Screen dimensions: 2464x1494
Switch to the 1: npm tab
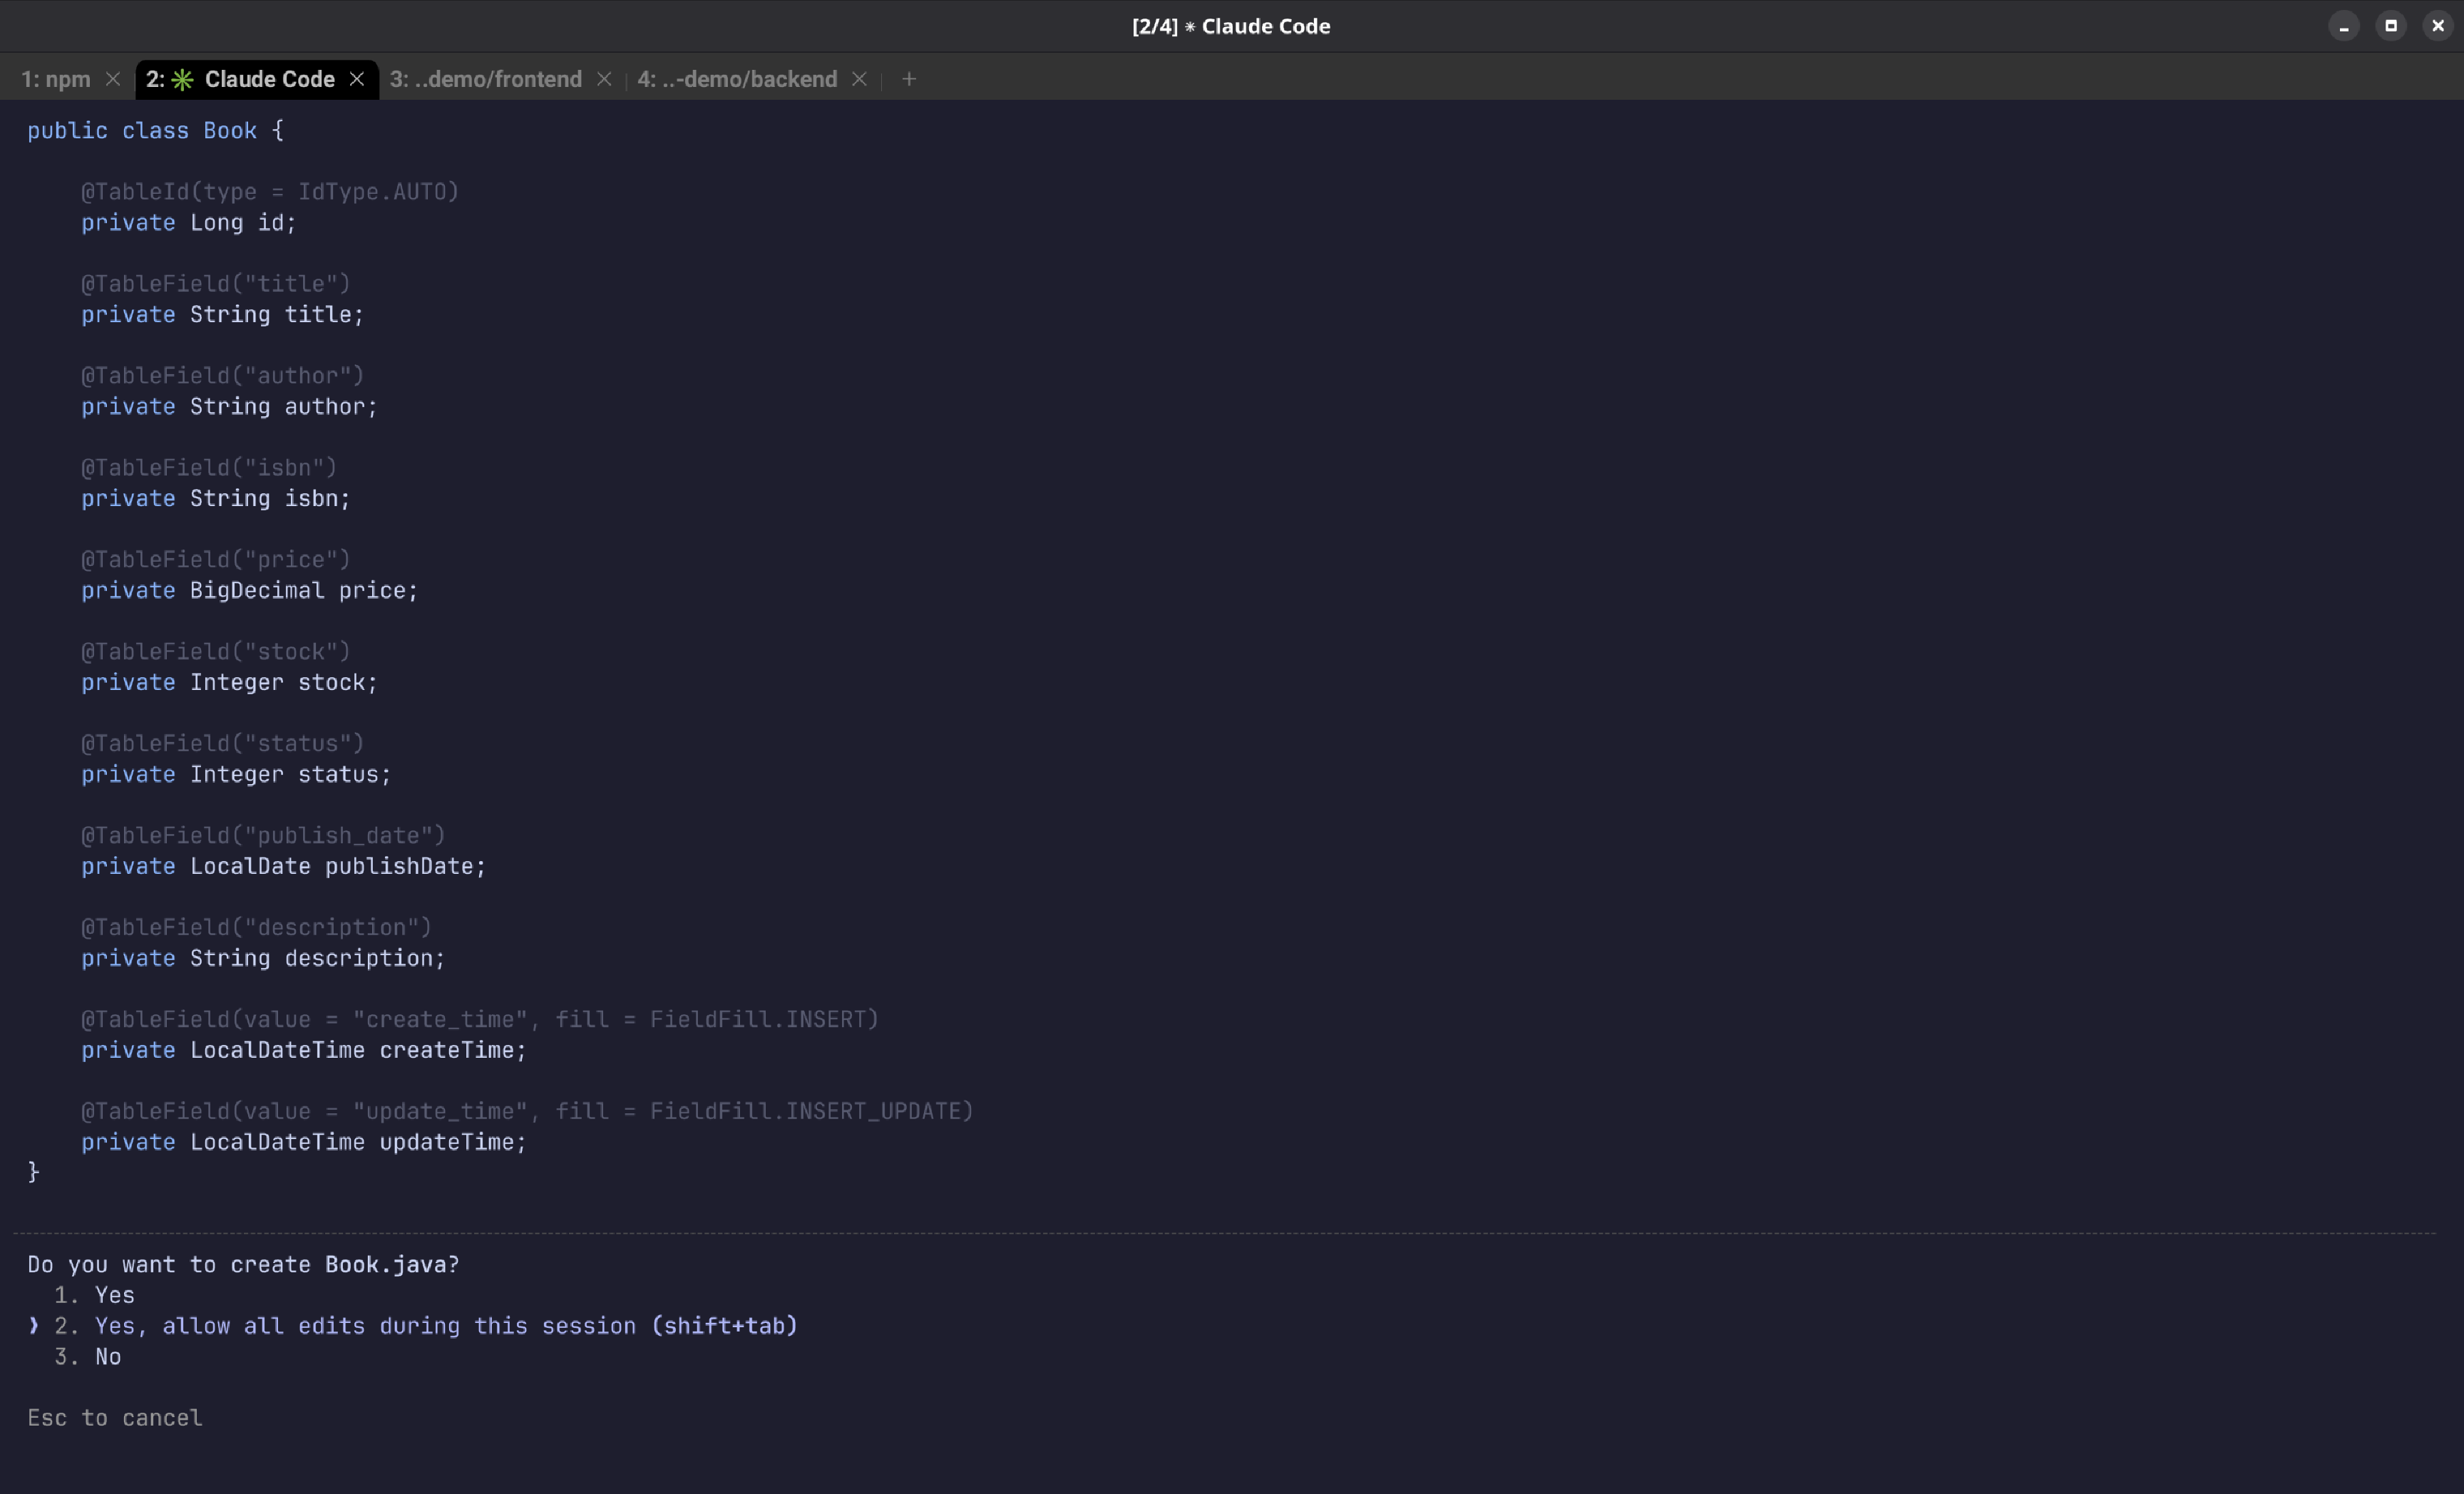click(56, 79)
